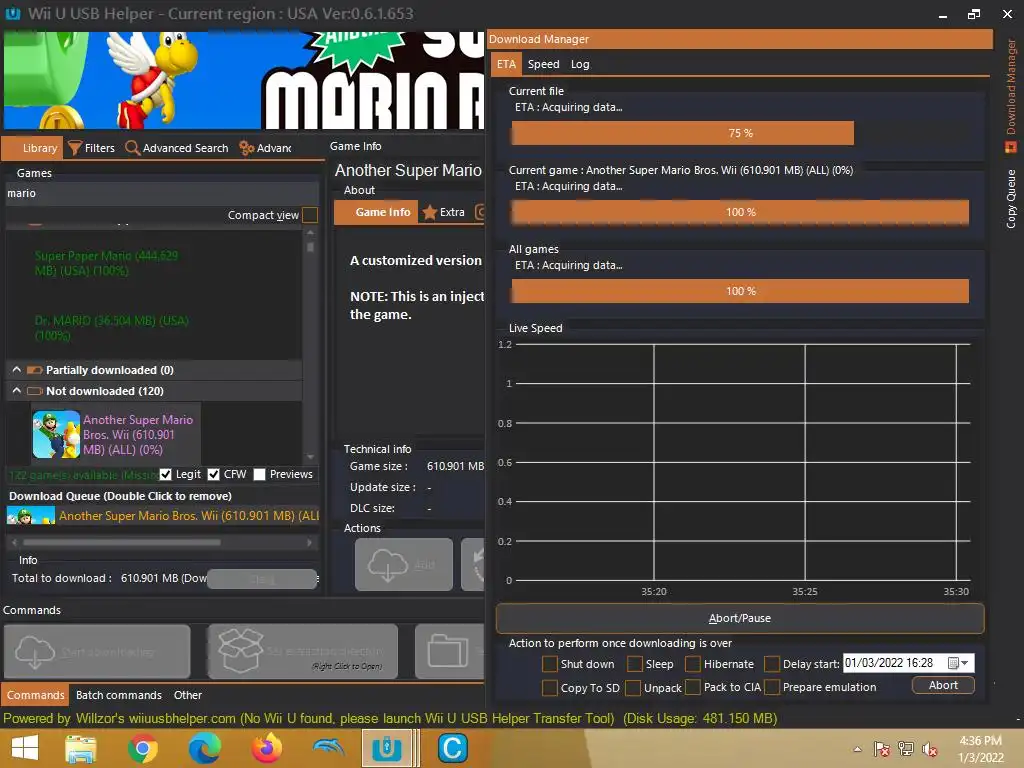Screen dimensions: 1024x768
Task: Click Wii U USB Helper taskbar icon
Action: click(387, 748)
